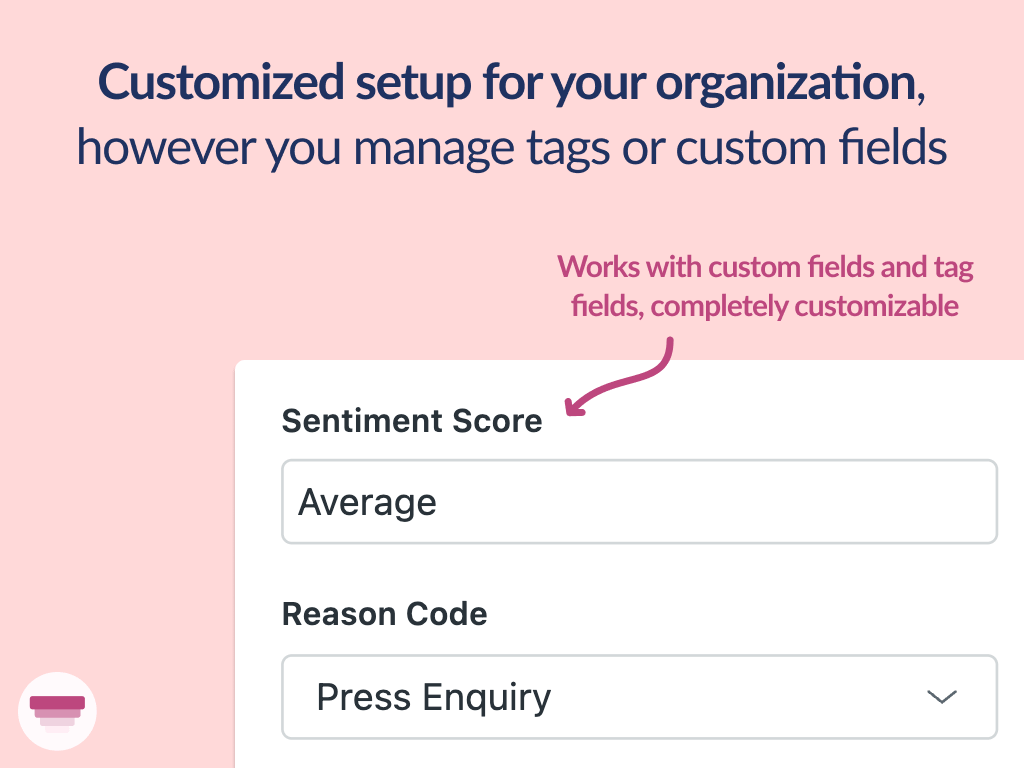This screenshot has height=768, width=1024.
Task: Click the Reason Code field label
Action: click(385, 614)
